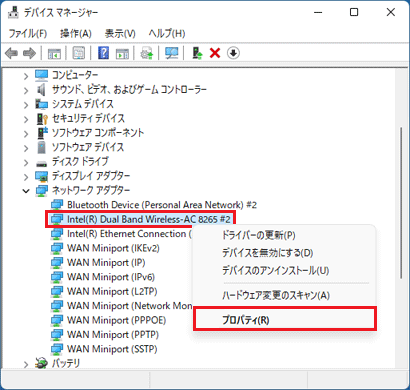This screenshot has height=390, width=410.
Task: Click the device tree vertical scrollbar
Action: tap(401, 203)
